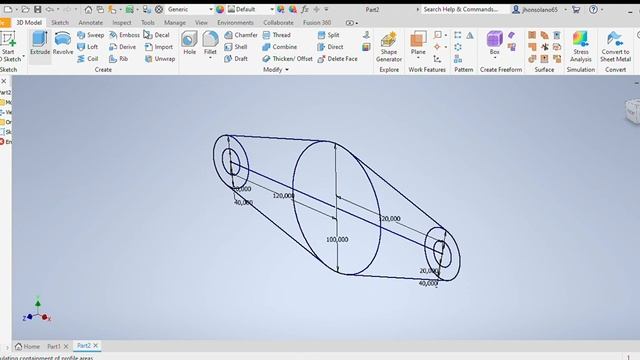640x360 pixels.
Task: Click the appearance color wheel swatch
Action: pos(220,9)
